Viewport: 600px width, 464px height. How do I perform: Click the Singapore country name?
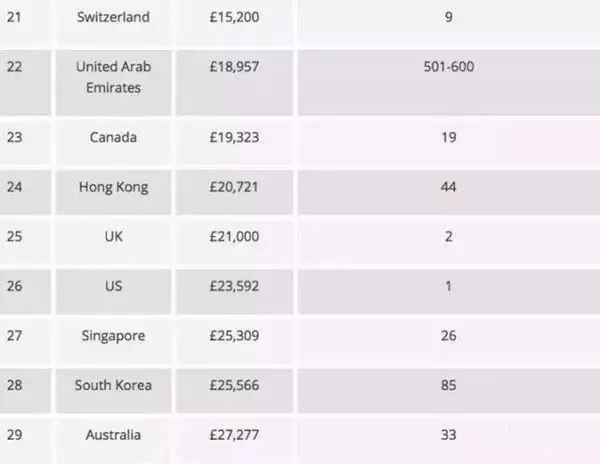click(112, 335)
